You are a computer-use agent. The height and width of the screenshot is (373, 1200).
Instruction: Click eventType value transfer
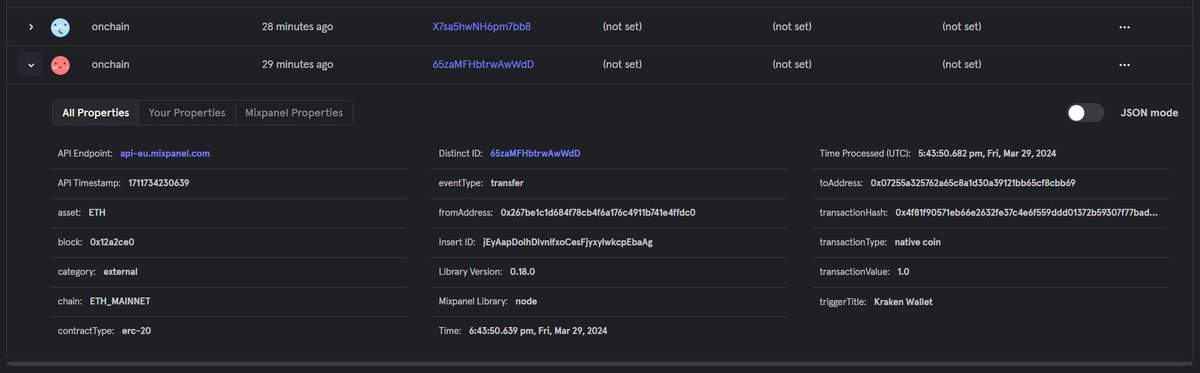[507, 183]
